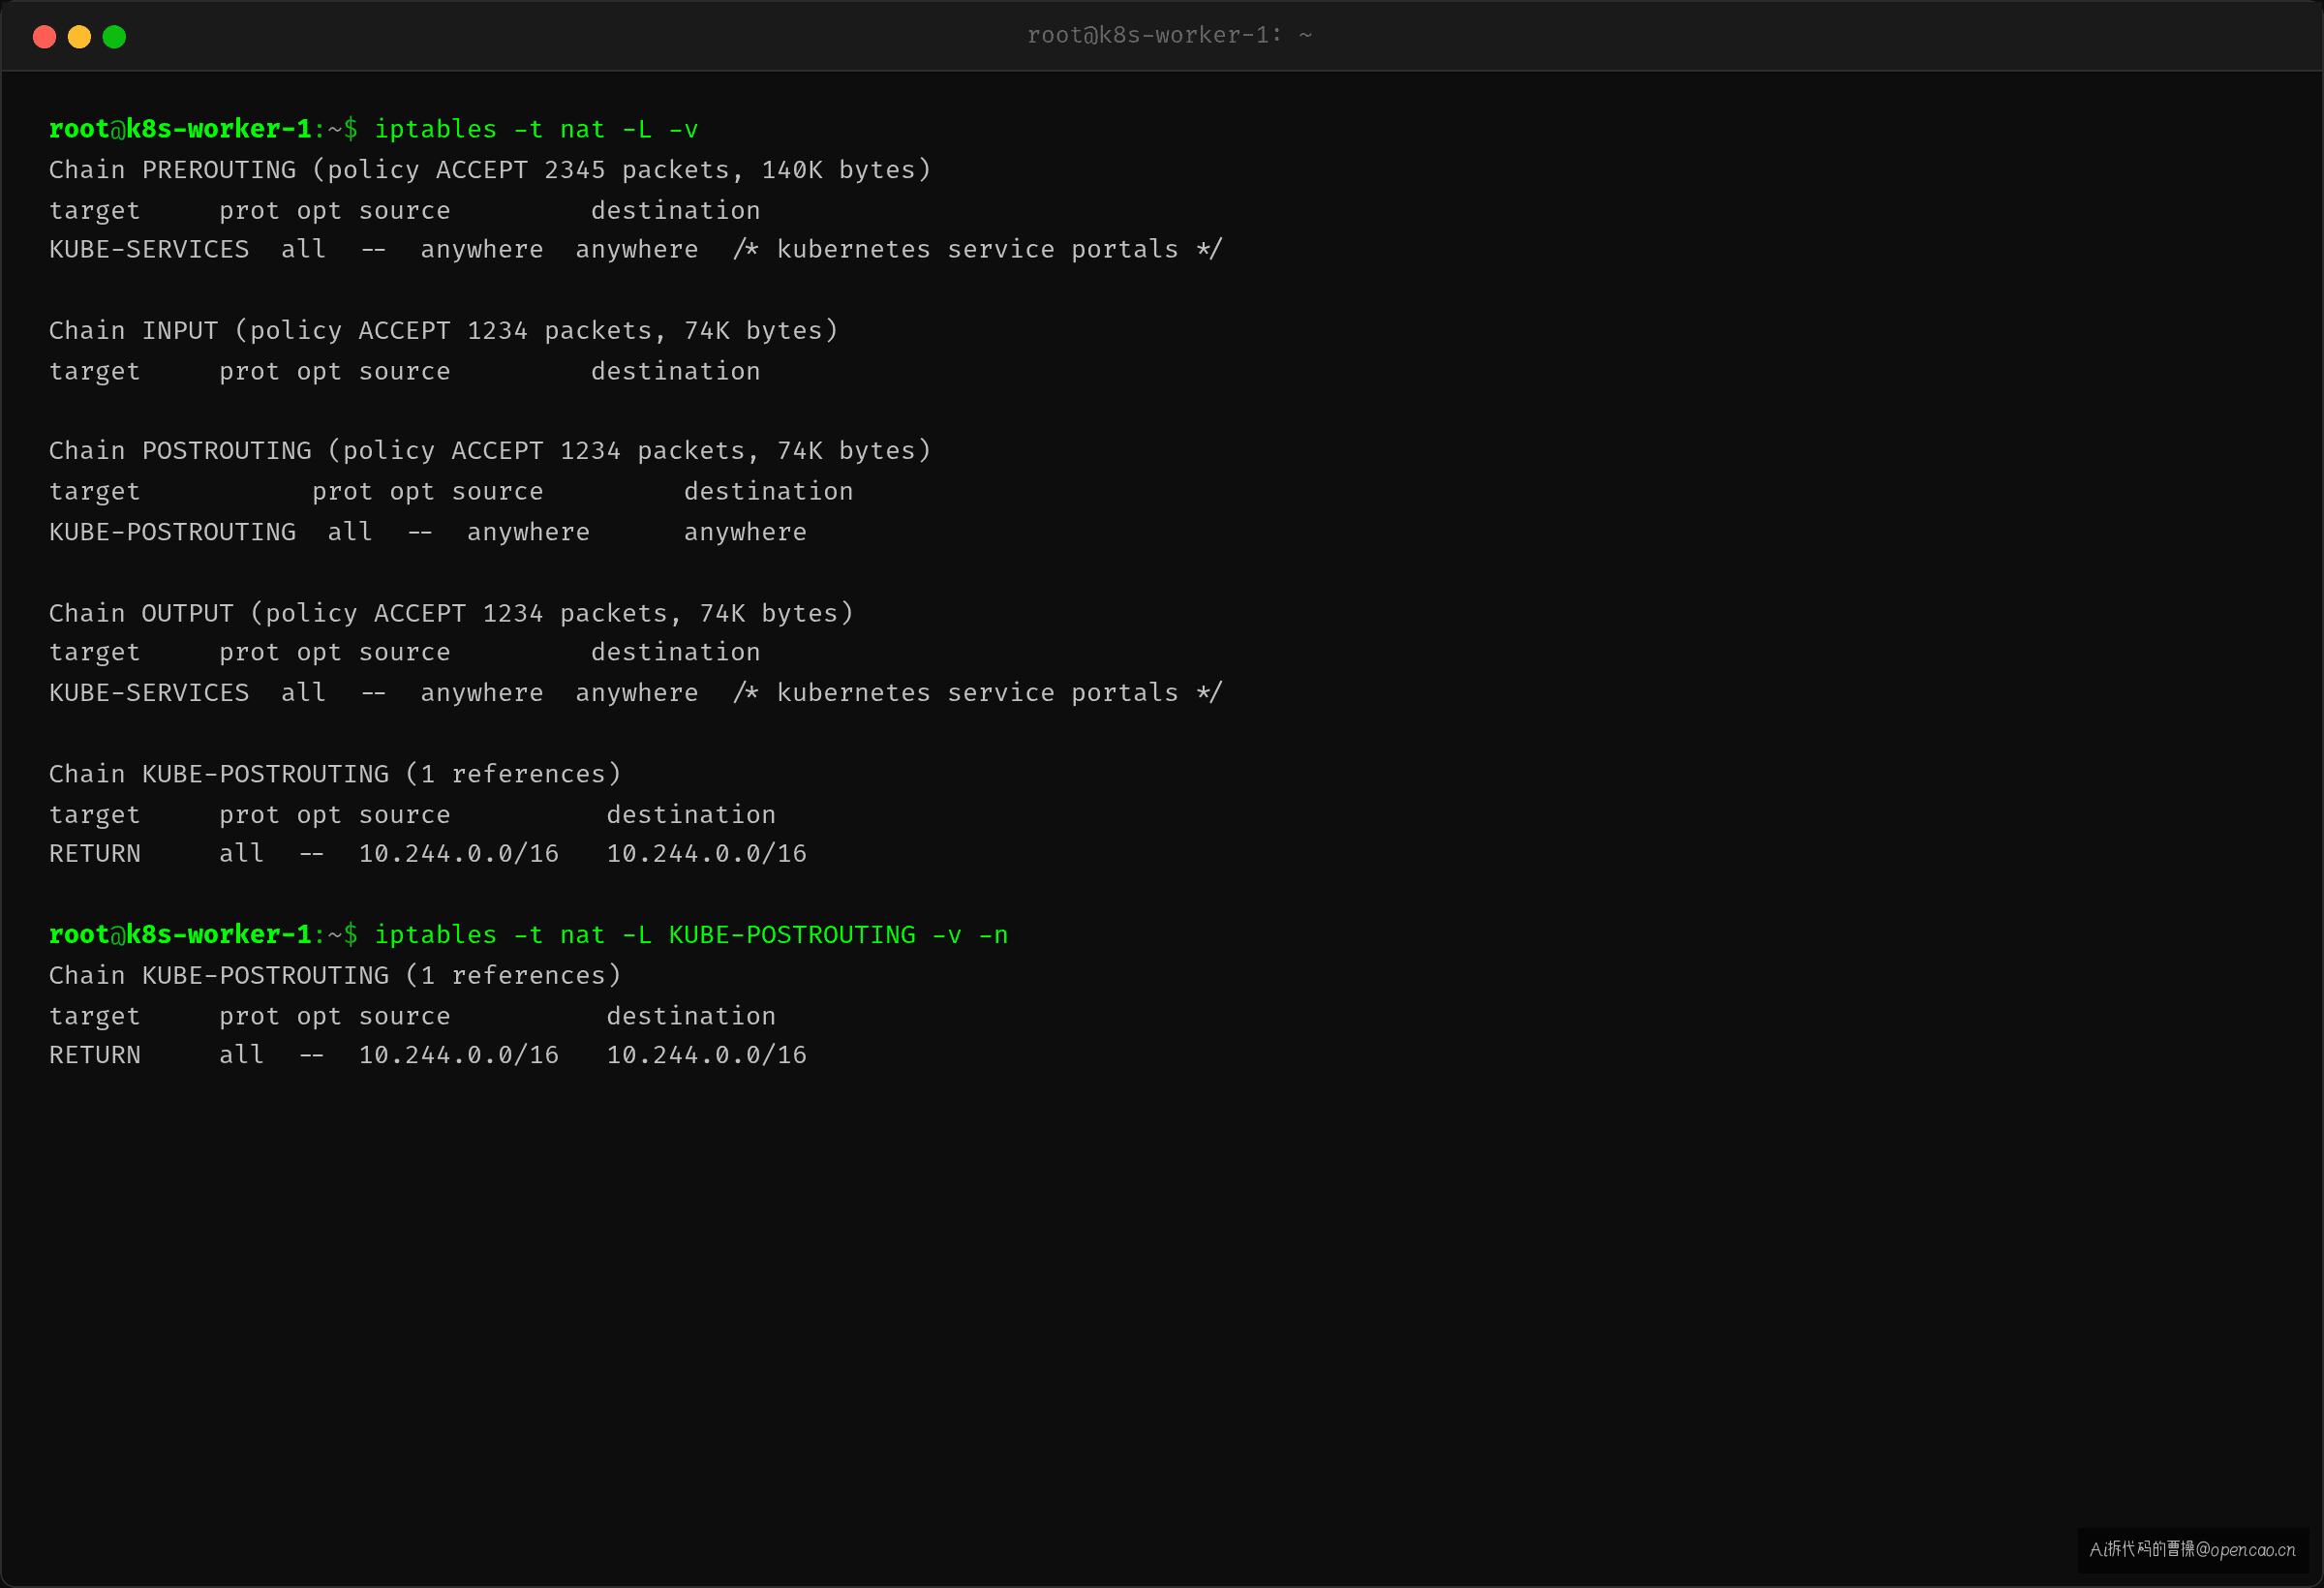This screenshot has height=1588, width=2324.
Task: Click the first Chain KUBE-POSTROUTING (1 references) line
Action: click(335, 774)
